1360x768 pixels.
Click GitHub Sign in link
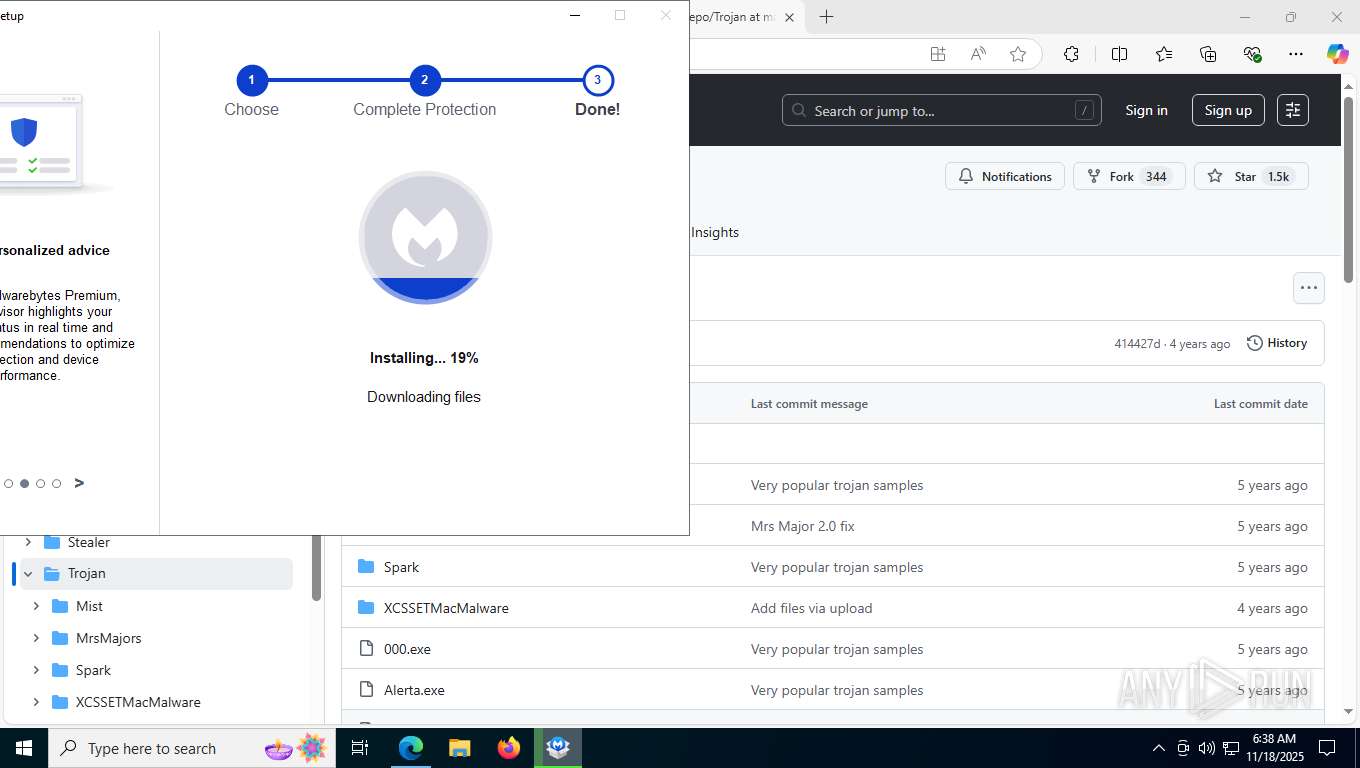pyautogui.click(x=1146, y=110)
